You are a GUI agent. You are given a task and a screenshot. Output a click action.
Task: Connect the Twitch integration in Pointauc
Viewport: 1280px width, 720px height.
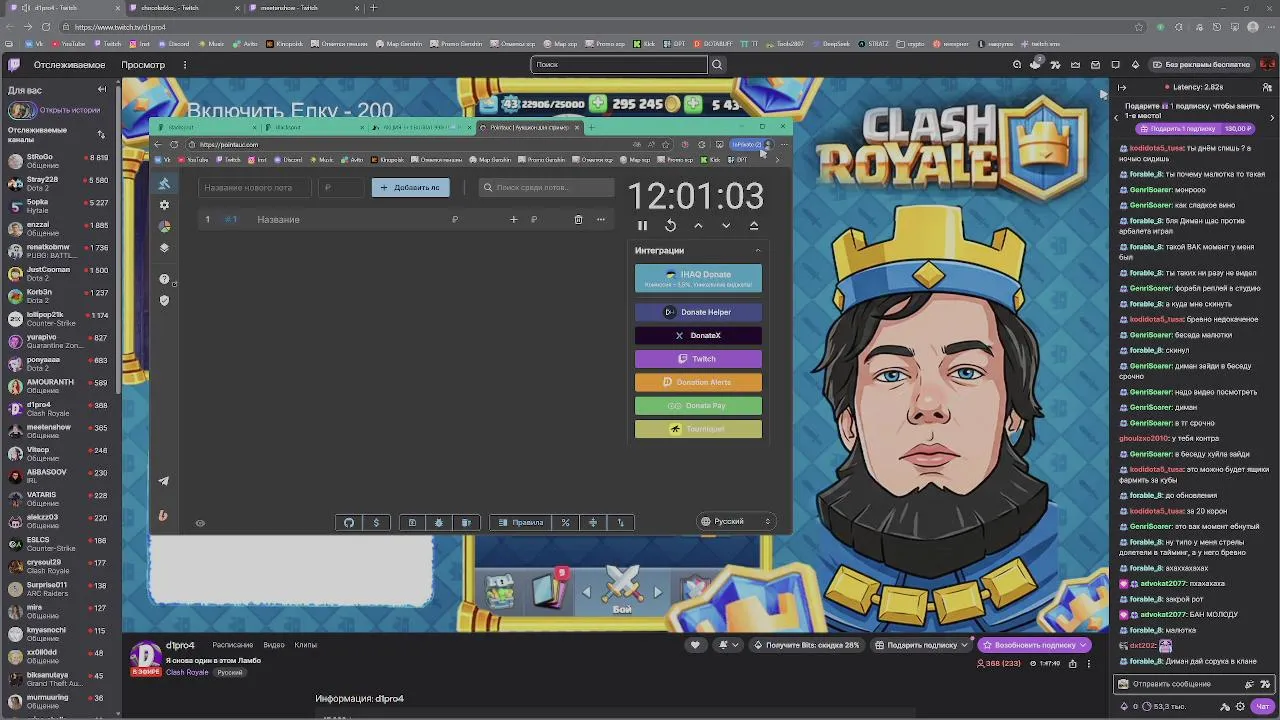698,359
